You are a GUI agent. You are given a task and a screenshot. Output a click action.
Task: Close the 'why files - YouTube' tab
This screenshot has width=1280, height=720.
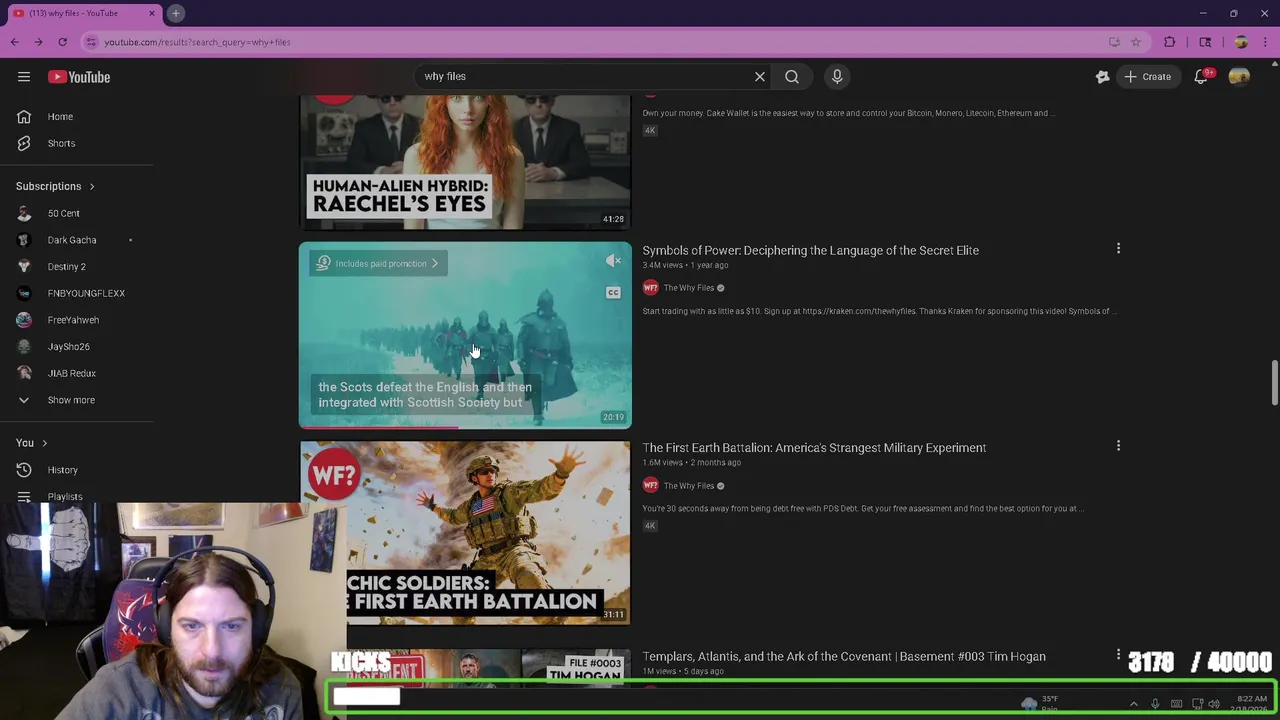152,13
